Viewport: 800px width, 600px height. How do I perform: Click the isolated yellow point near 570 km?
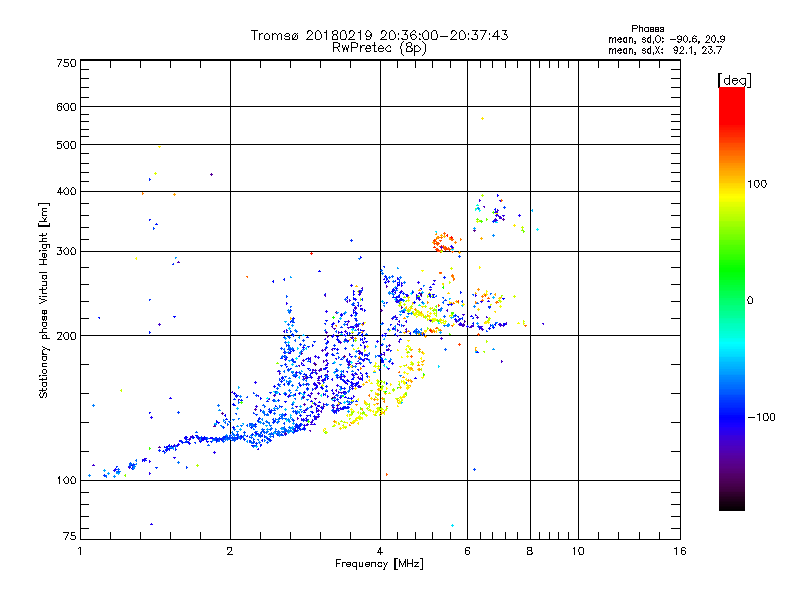482,118
